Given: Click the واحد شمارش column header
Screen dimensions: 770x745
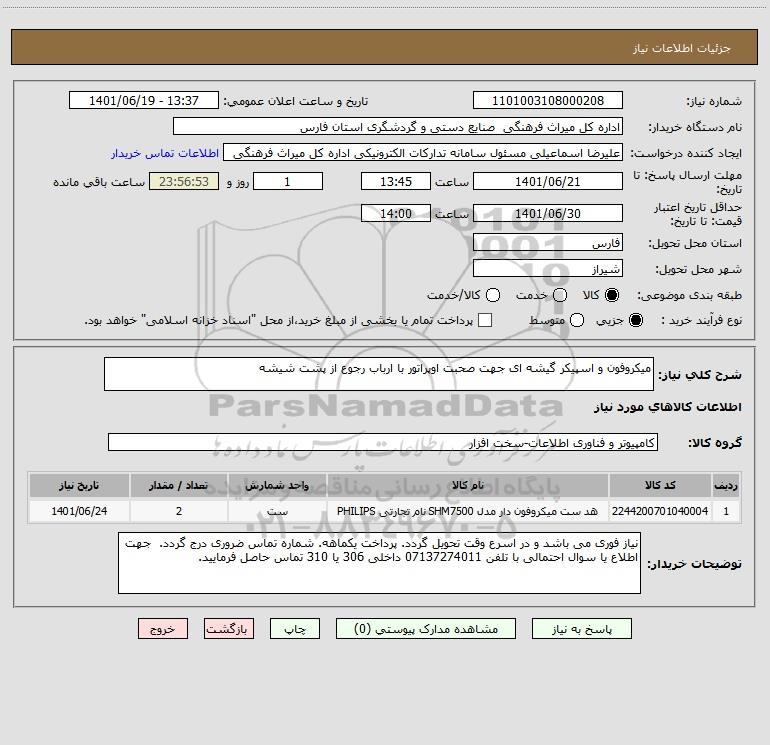Looking at the screenshot, I should point(277,485).
